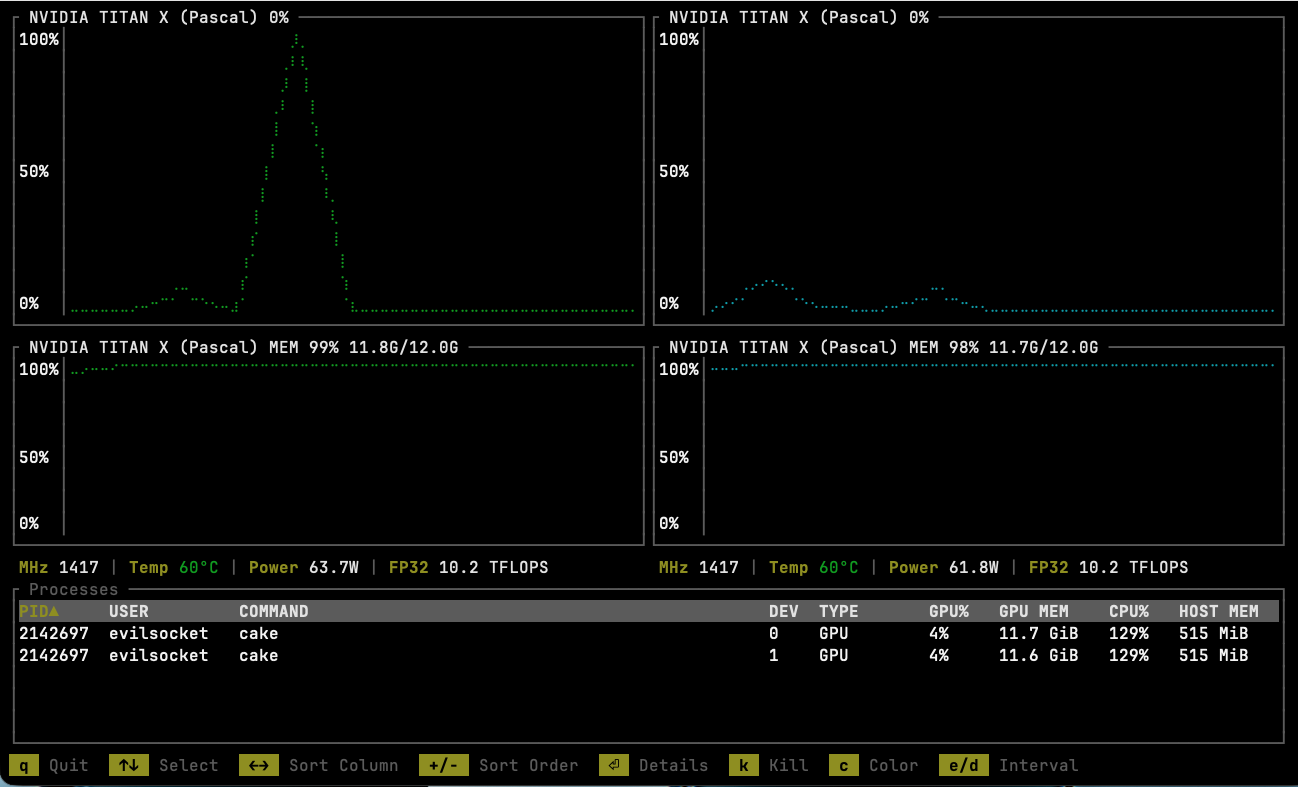Click the up/down arrows Select icon
Viewport: 1298px width, 787px height.
(130, 765)
